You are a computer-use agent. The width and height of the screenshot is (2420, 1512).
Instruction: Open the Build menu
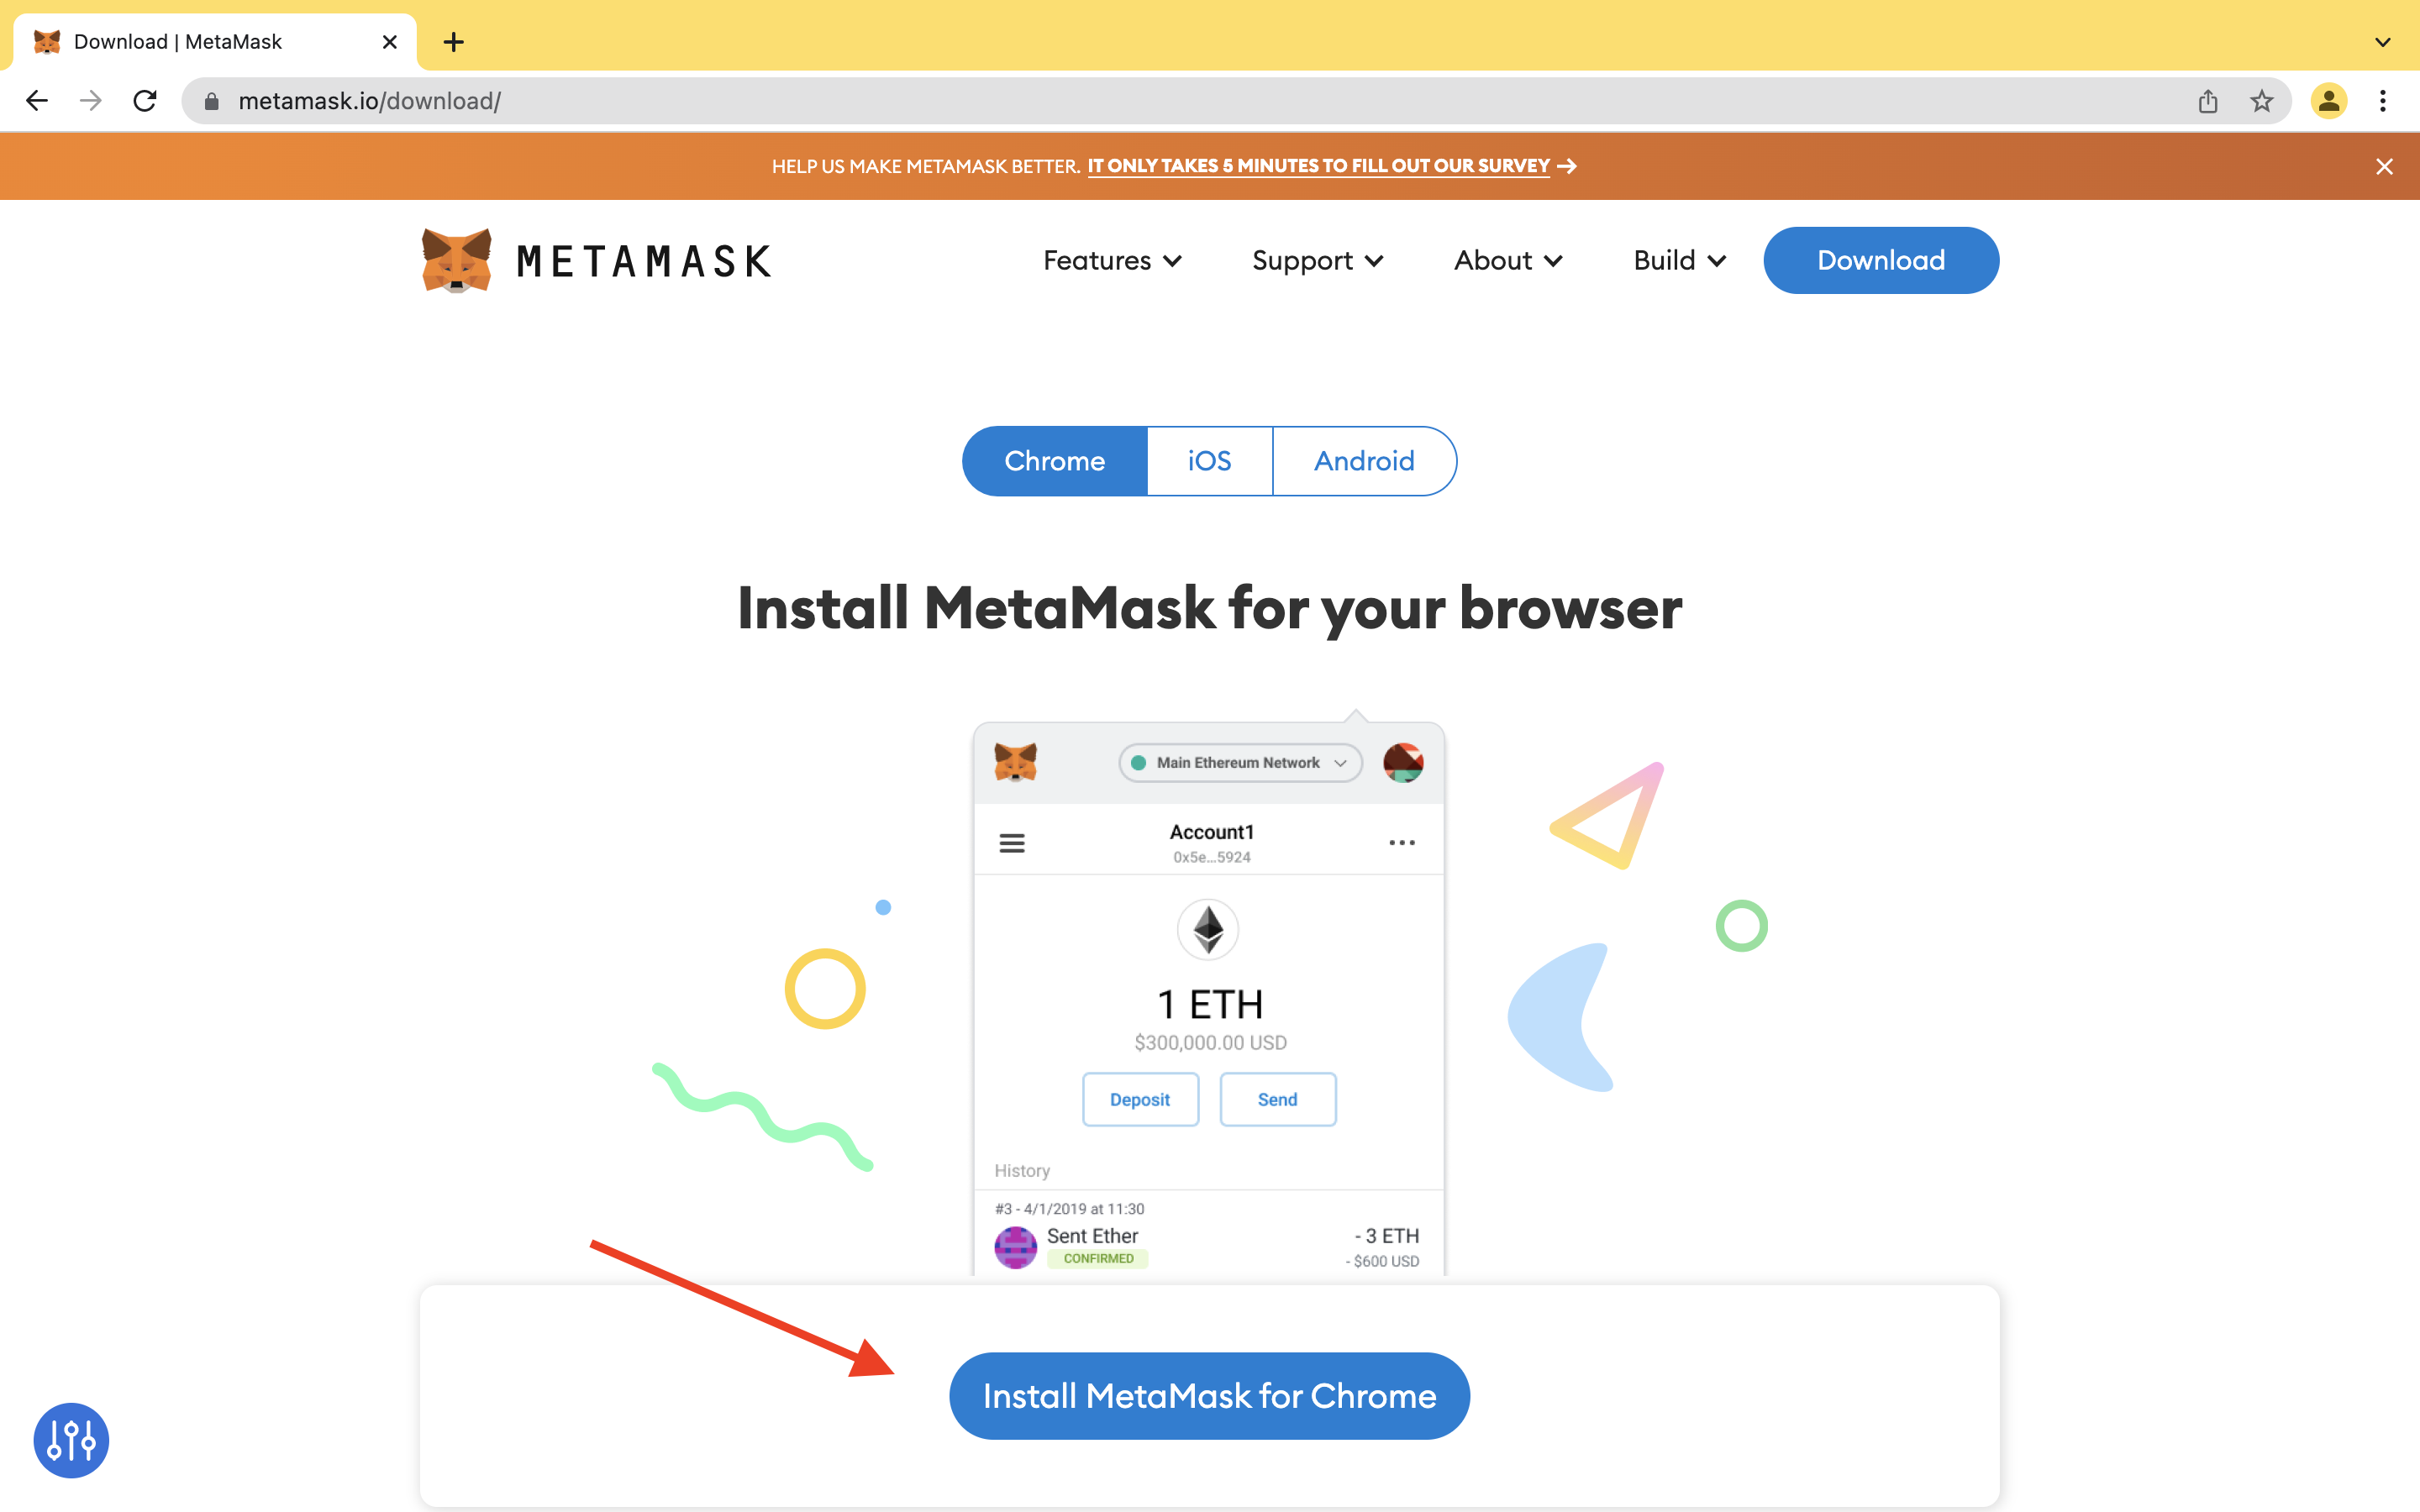point(1676,260)
